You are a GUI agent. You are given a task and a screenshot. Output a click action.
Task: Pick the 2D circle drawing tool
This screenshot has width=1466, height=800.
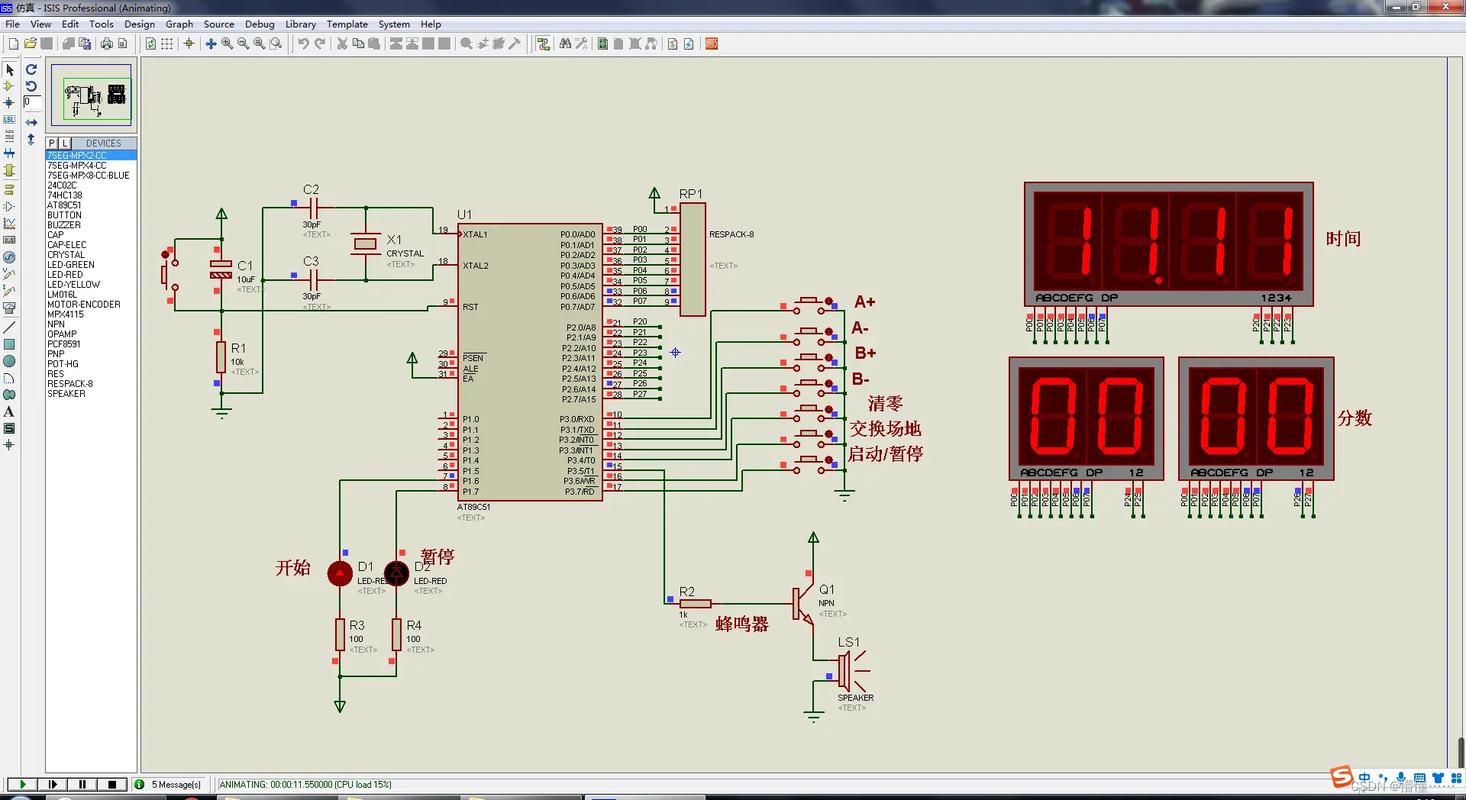tap(9, 361)
